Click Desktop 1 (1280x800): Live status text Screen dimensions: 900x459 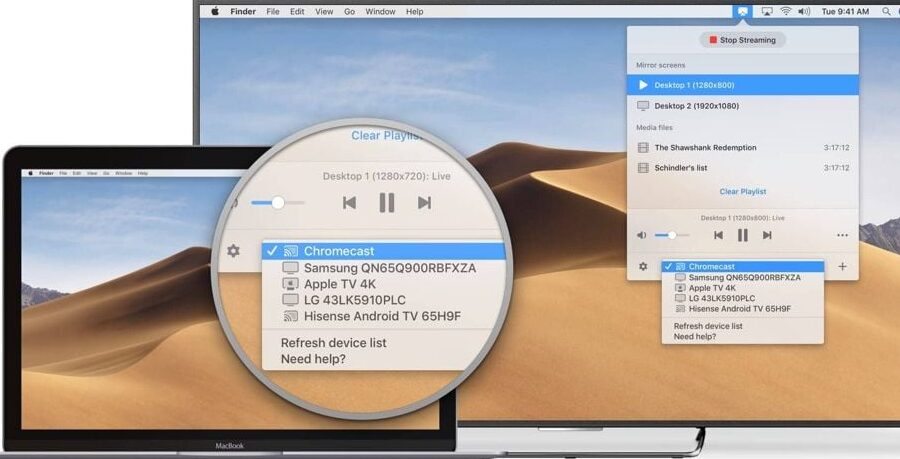coord(743,218)
